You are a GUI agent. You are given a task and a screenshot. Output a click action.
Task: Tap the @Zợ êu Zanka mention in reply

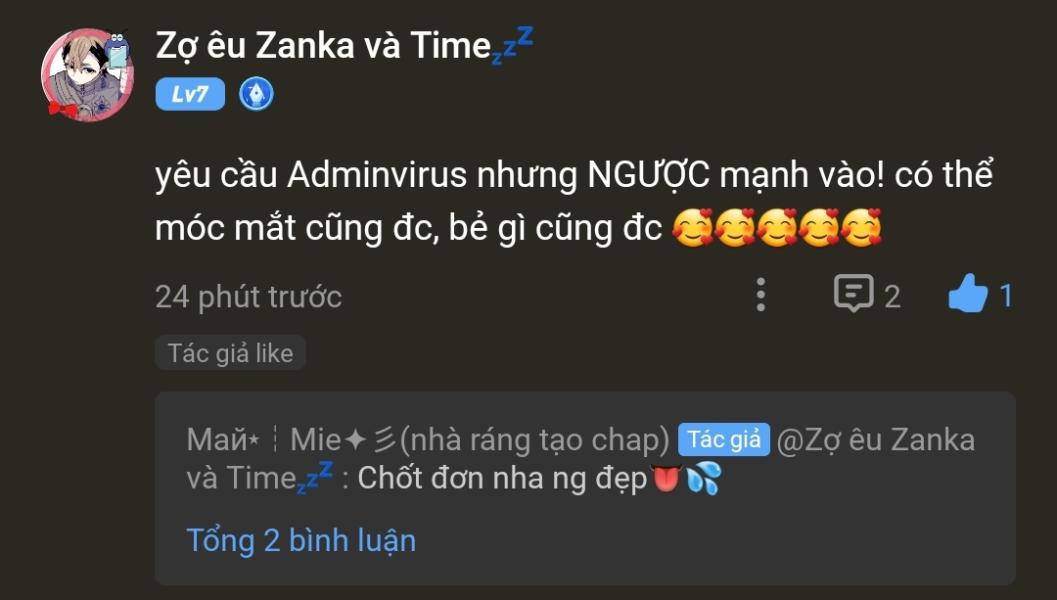click(x=876, y=440)
